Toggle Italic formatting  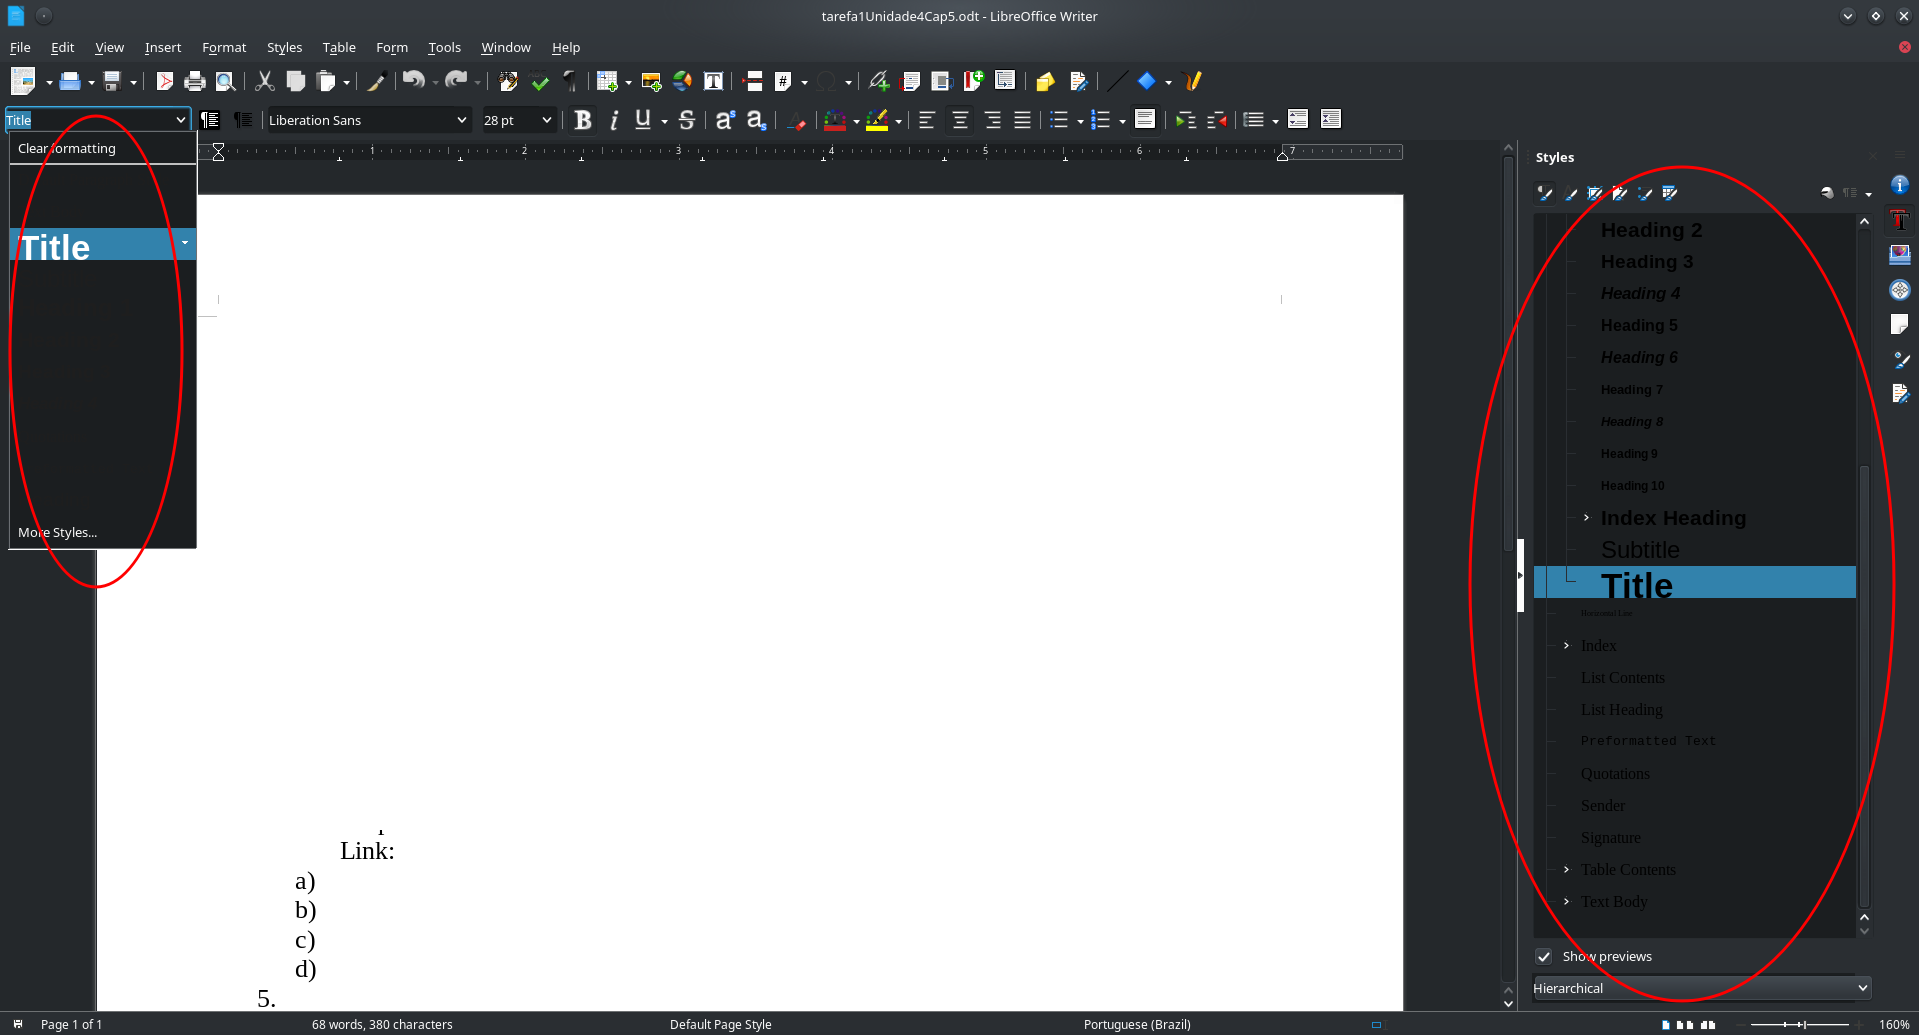[x=614, y=120]
